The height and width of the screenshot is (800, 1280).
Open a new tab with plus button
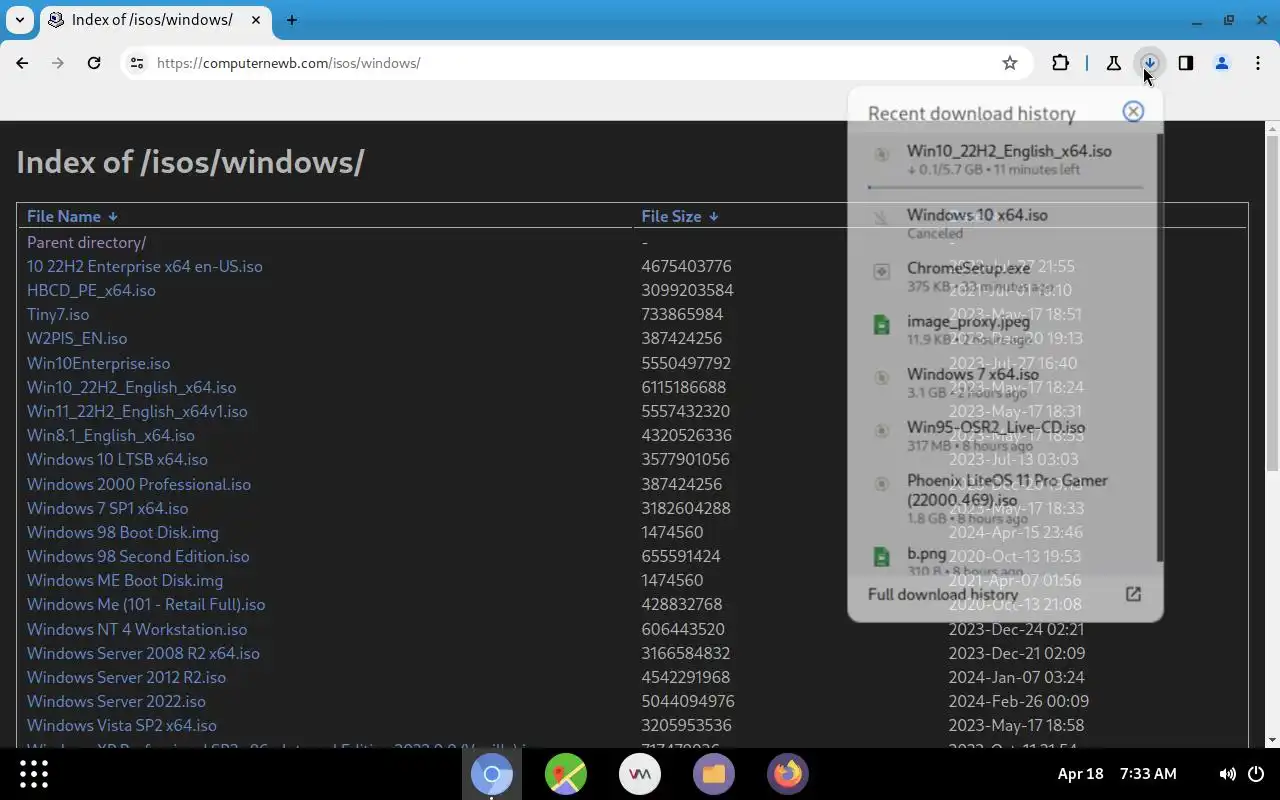pos(292,20)
